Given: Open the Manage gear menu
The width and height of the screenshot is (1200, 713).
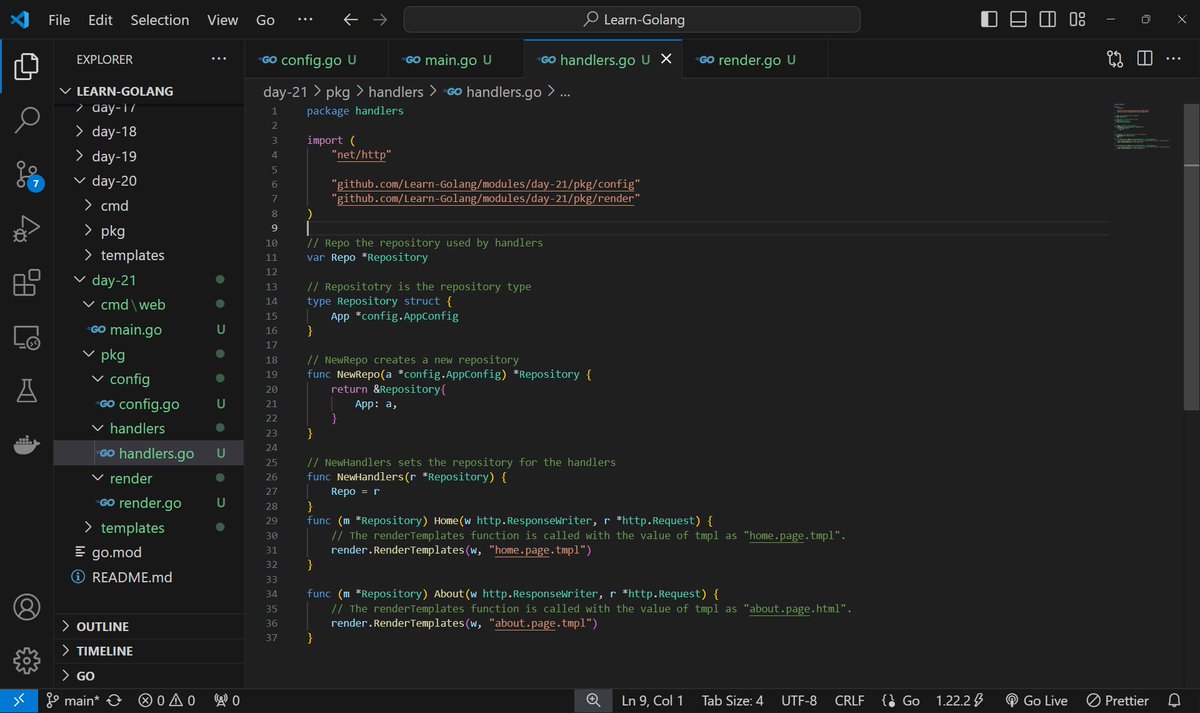Looking at the screenshot, I should (27, 660).
